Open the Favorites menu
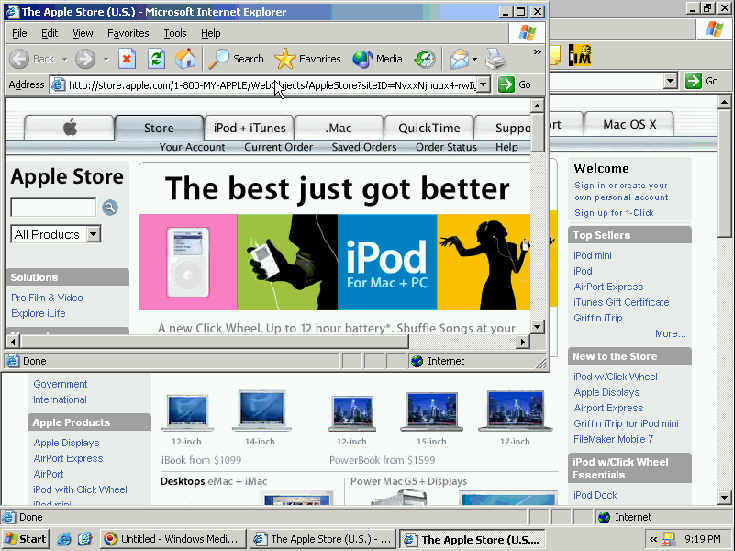 pyautogui.click(x=128, y=33)
